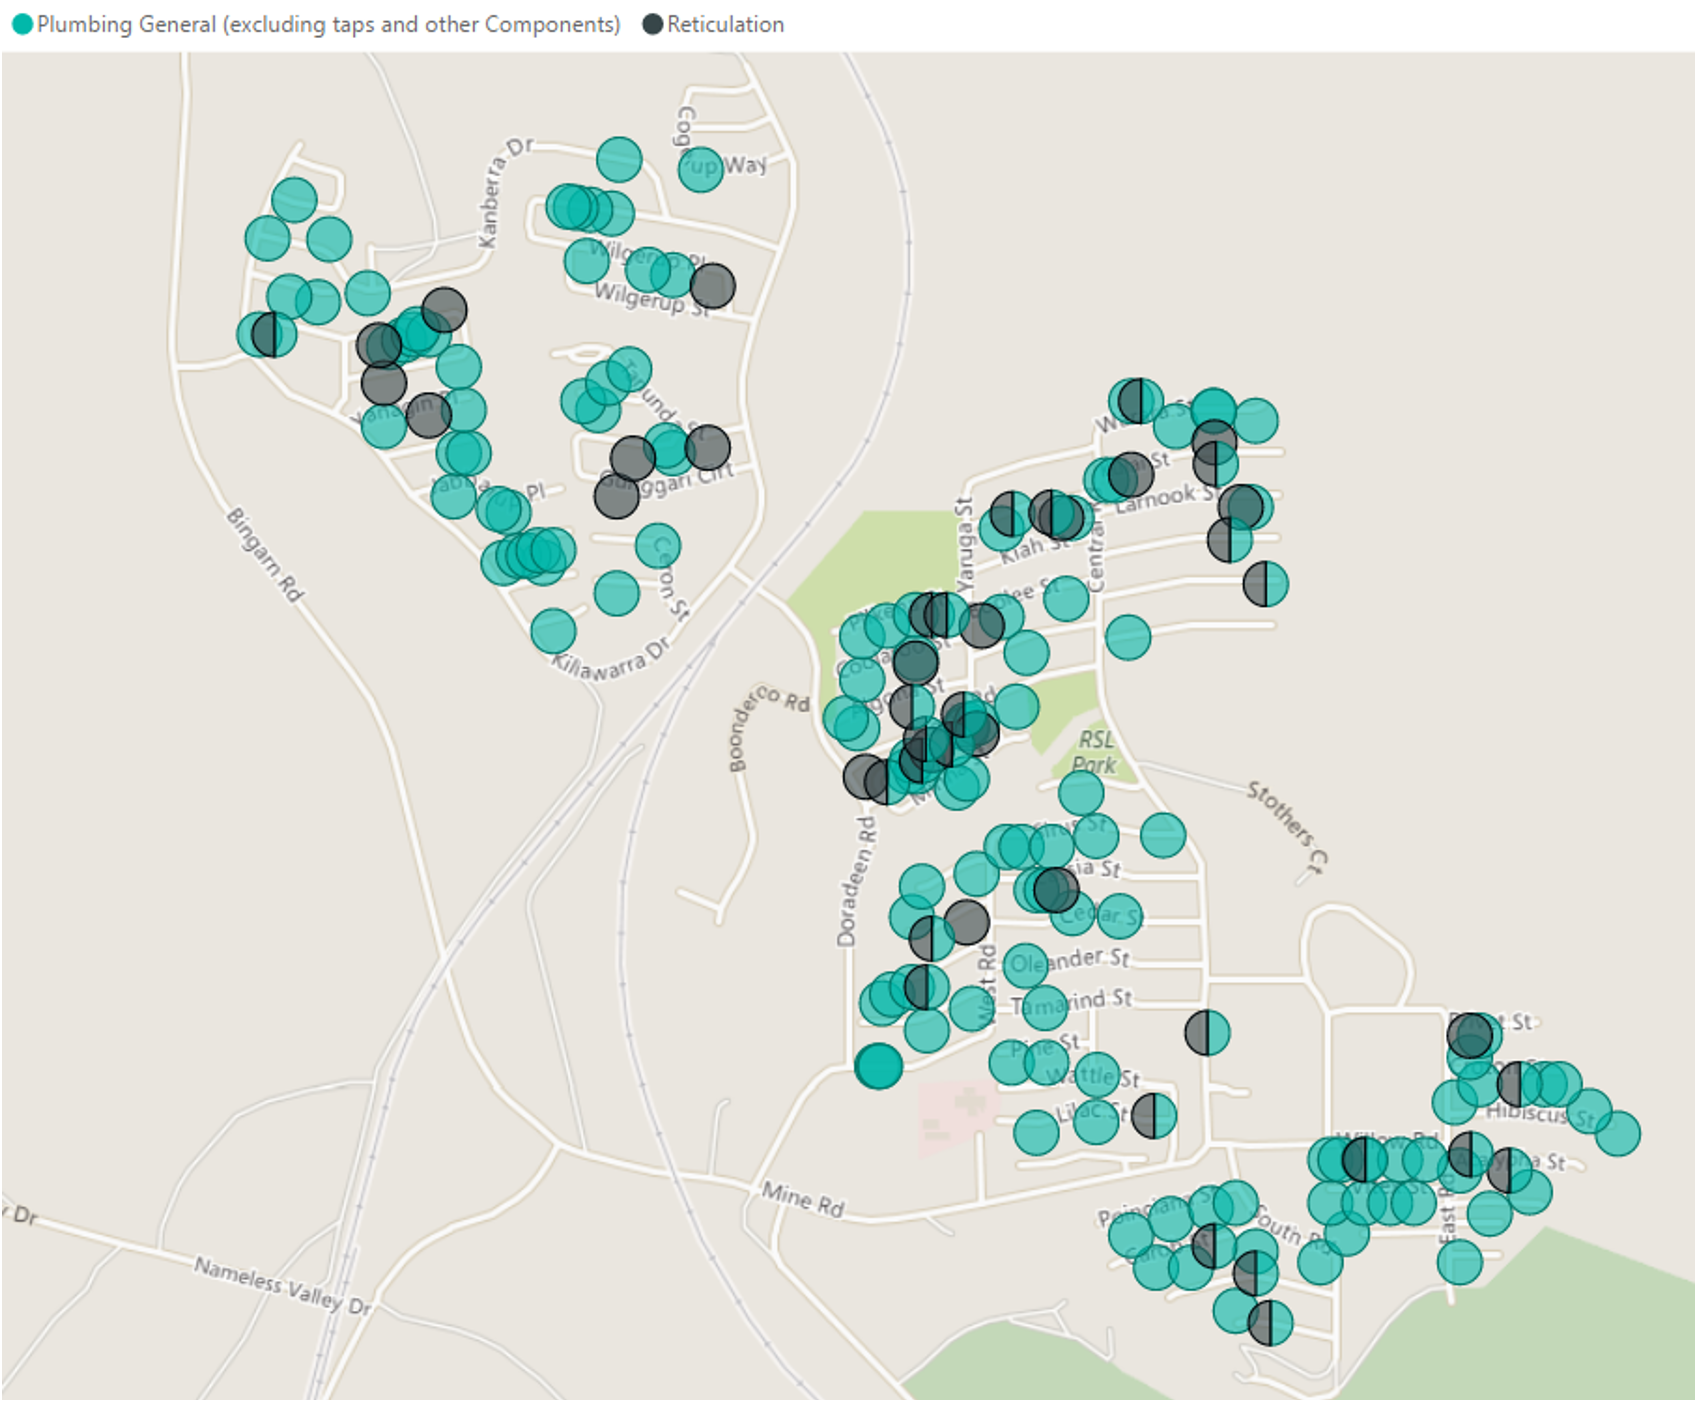The height and width of the screenshot is (1407, 1697).
Task: Click the dark Reticulation legend swatch
Action: (652, 24)
